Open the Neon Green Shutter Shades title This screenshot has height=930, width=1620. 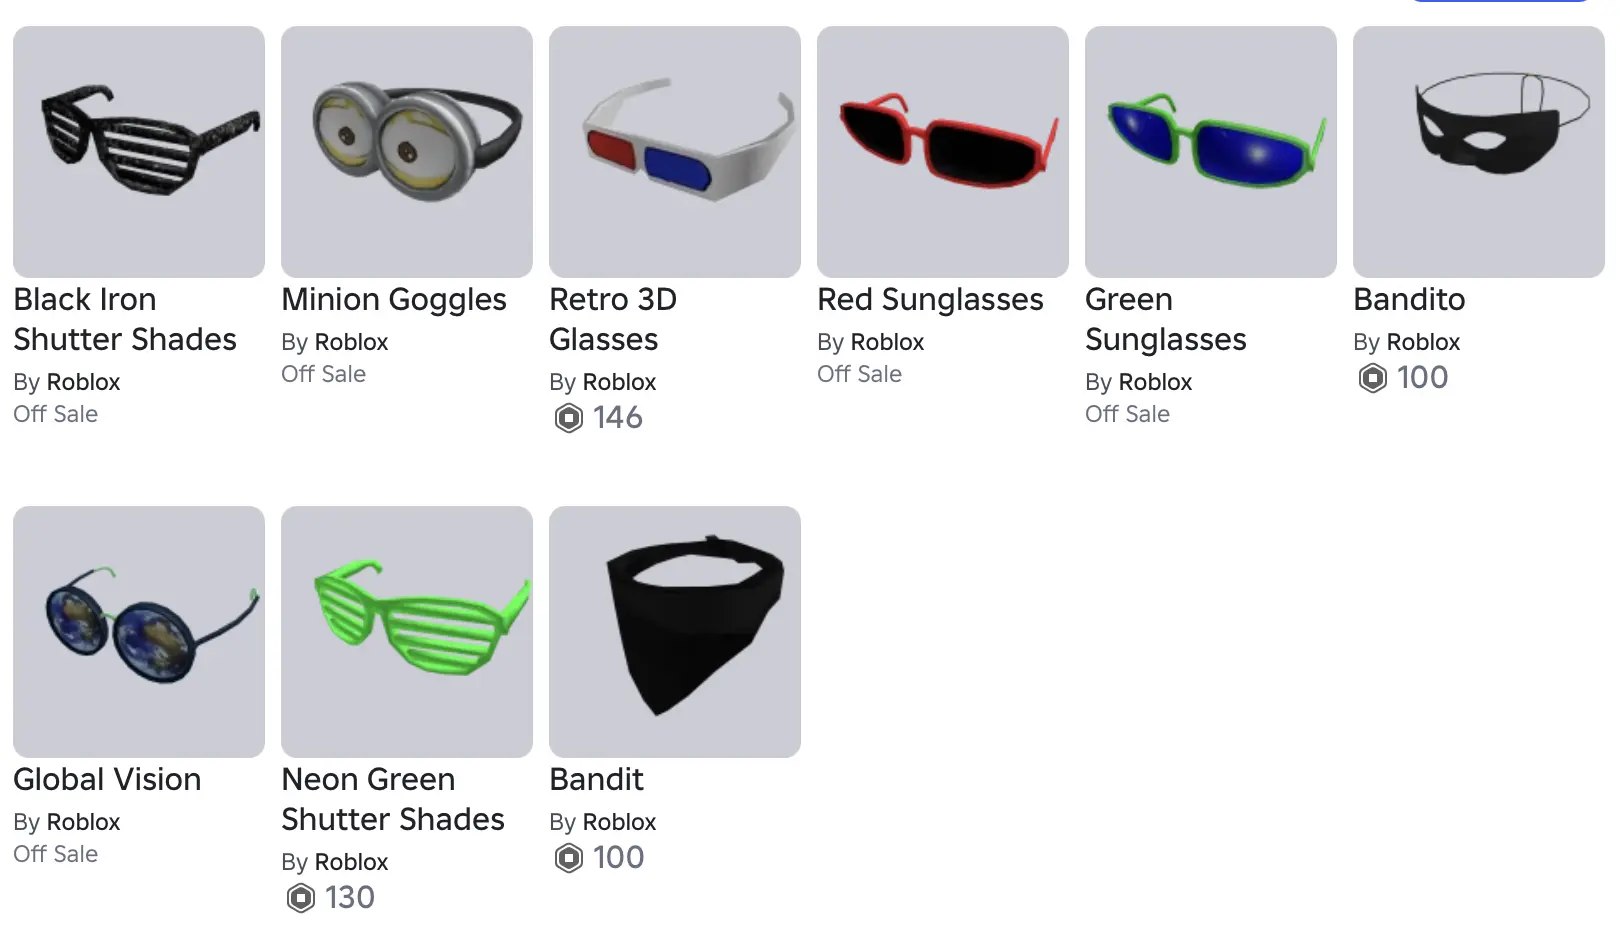point(393,799)
